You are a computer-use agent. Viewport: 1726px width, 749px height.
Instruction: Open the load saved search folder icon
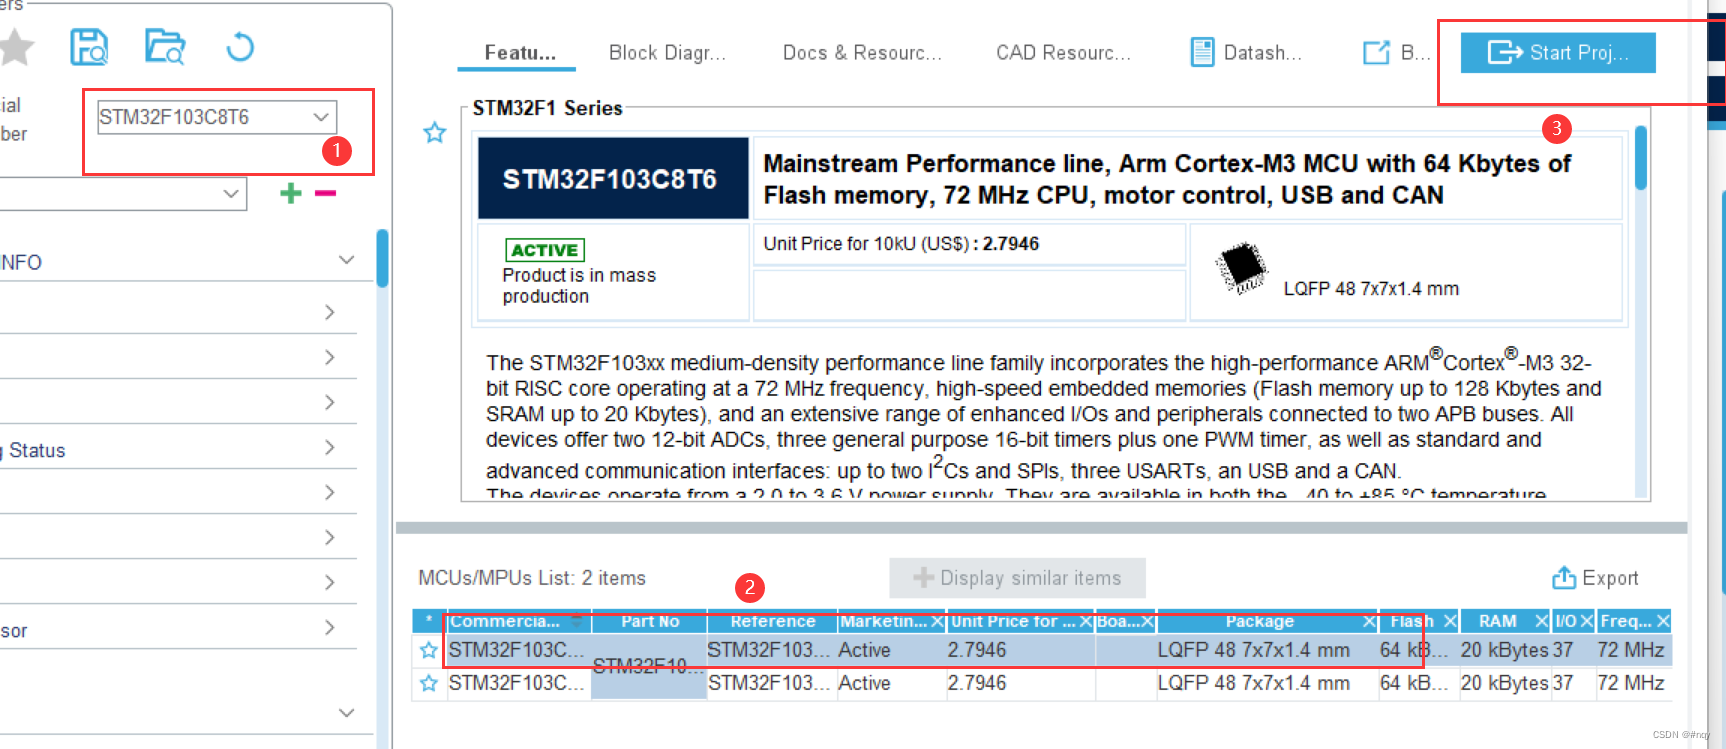pyautogui.click(x=165, y=47)
